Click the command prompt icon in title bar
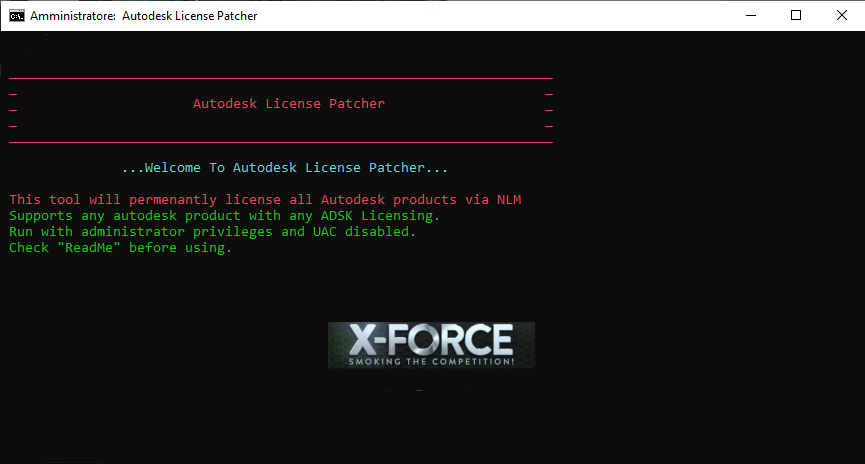 [x=17, y=15]
